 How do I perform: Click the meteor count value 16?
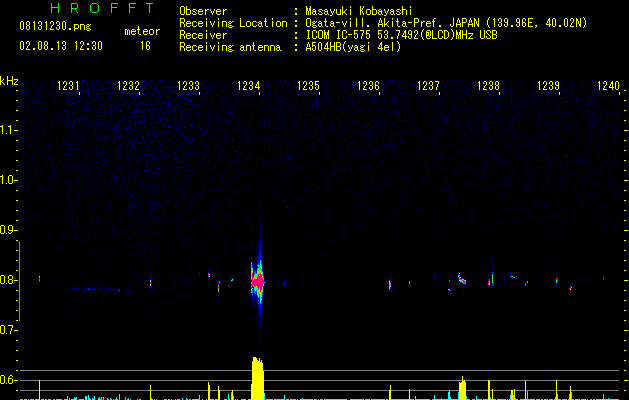(x=145, y=46)
